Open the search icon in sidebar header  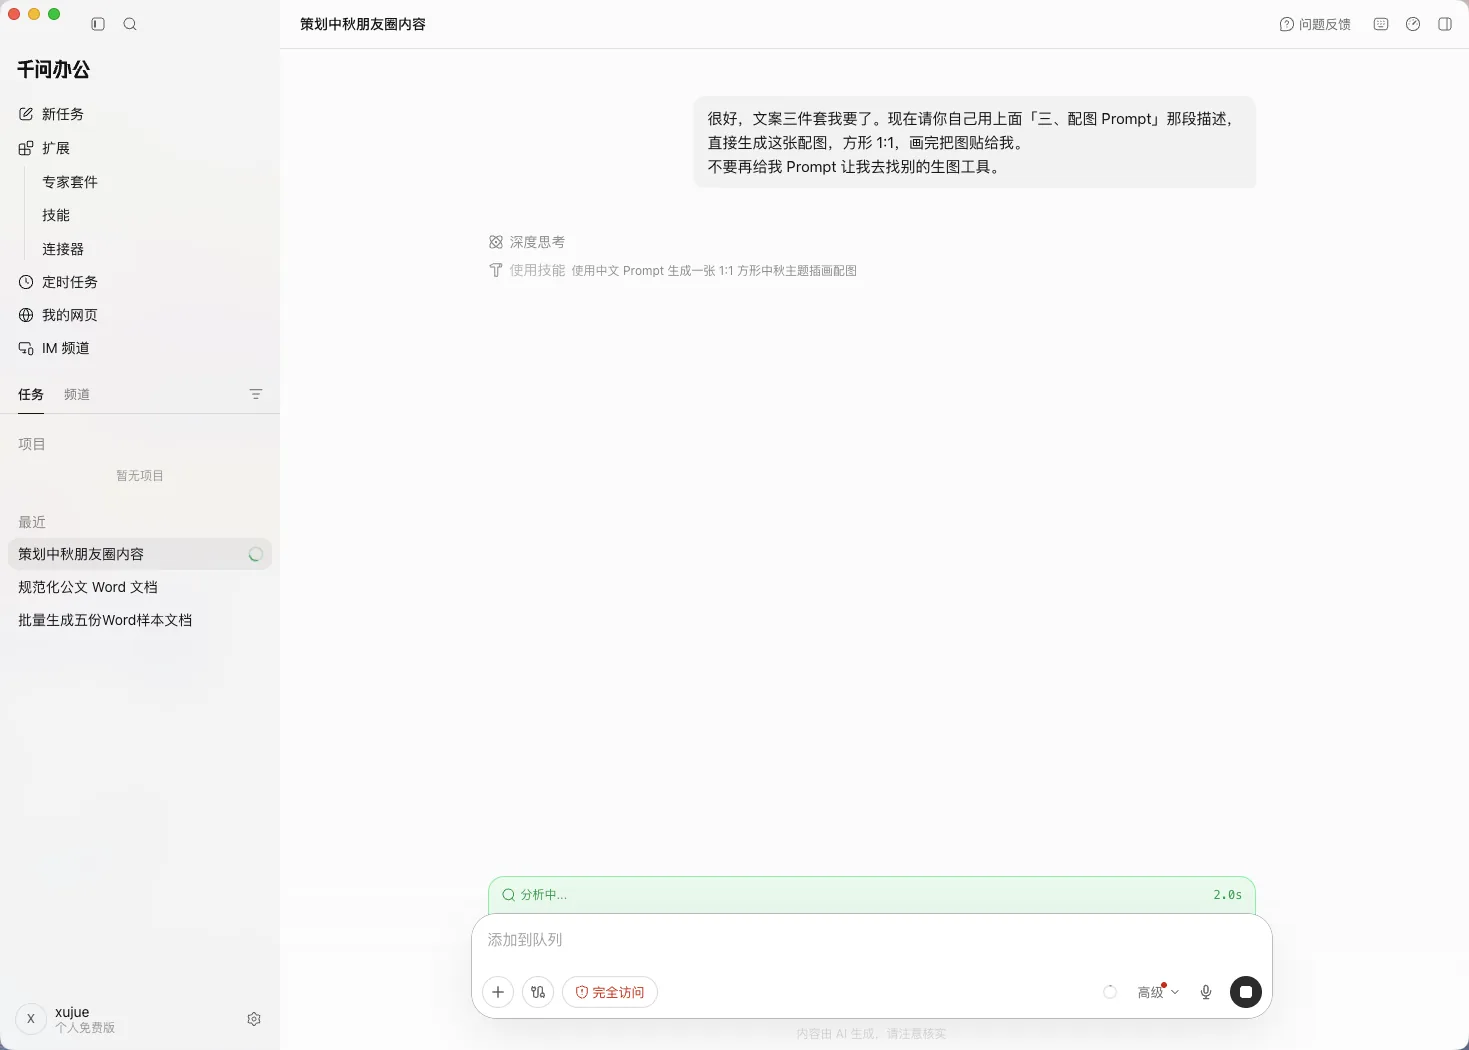(130, 24)
